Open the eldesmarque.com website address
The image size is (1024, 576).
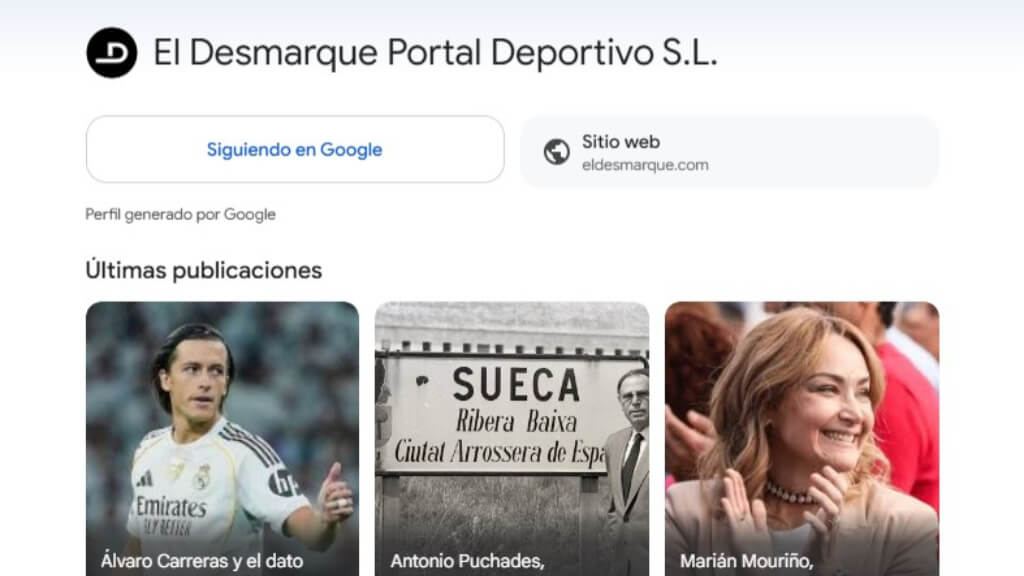645,165
